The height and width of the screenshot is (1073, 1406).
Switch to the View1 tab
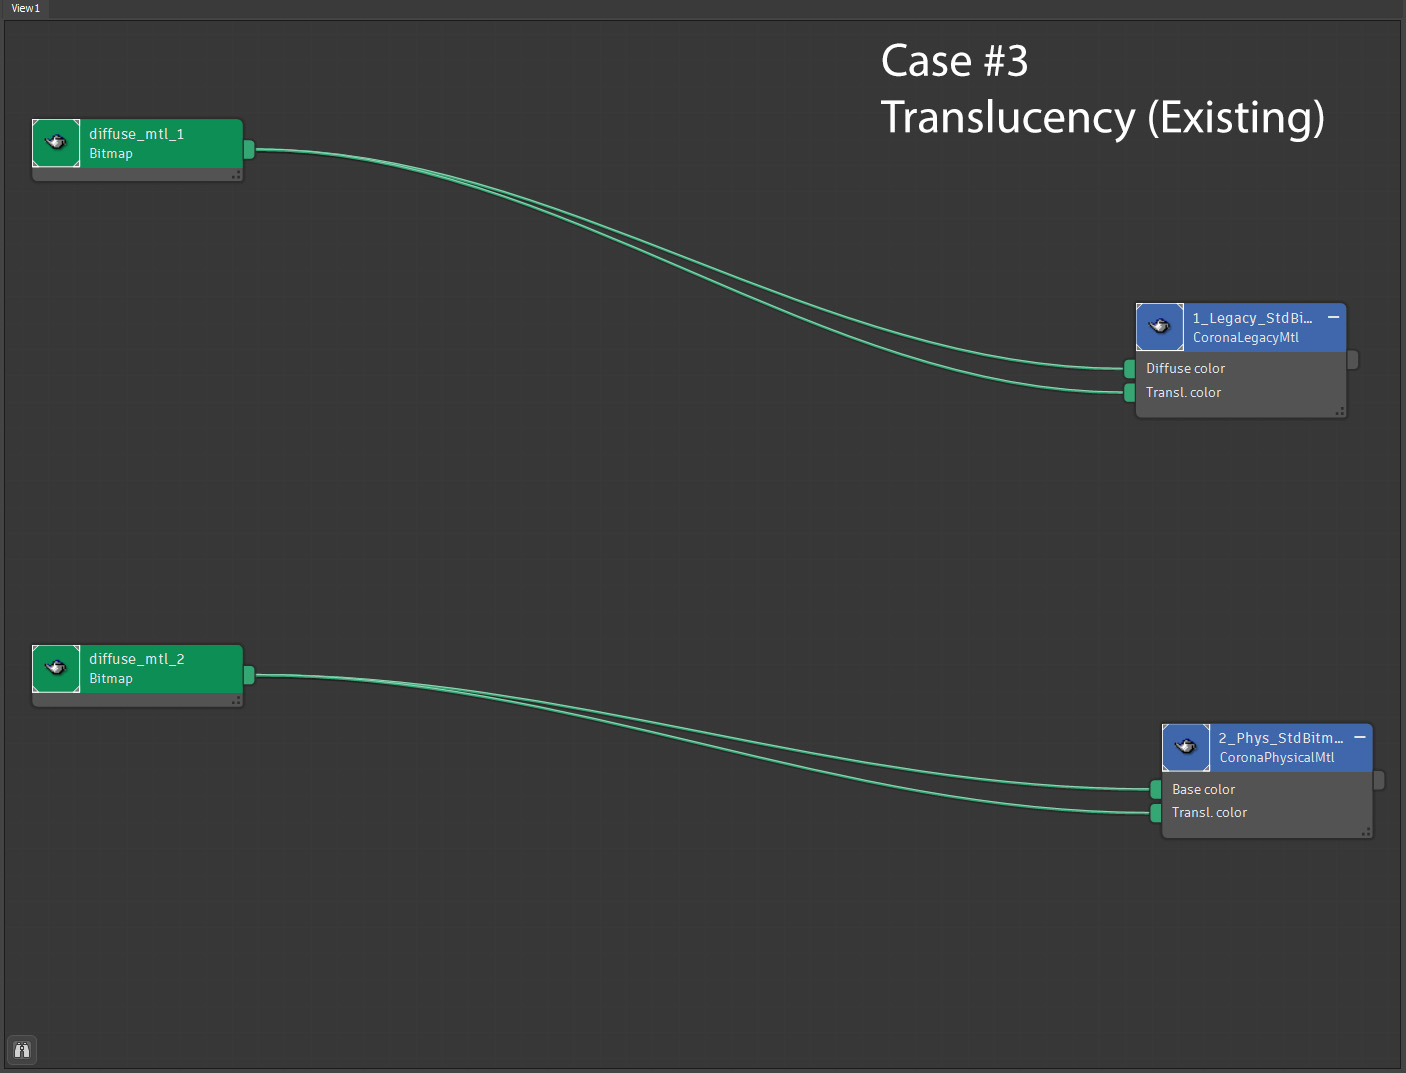coord(26,8)
